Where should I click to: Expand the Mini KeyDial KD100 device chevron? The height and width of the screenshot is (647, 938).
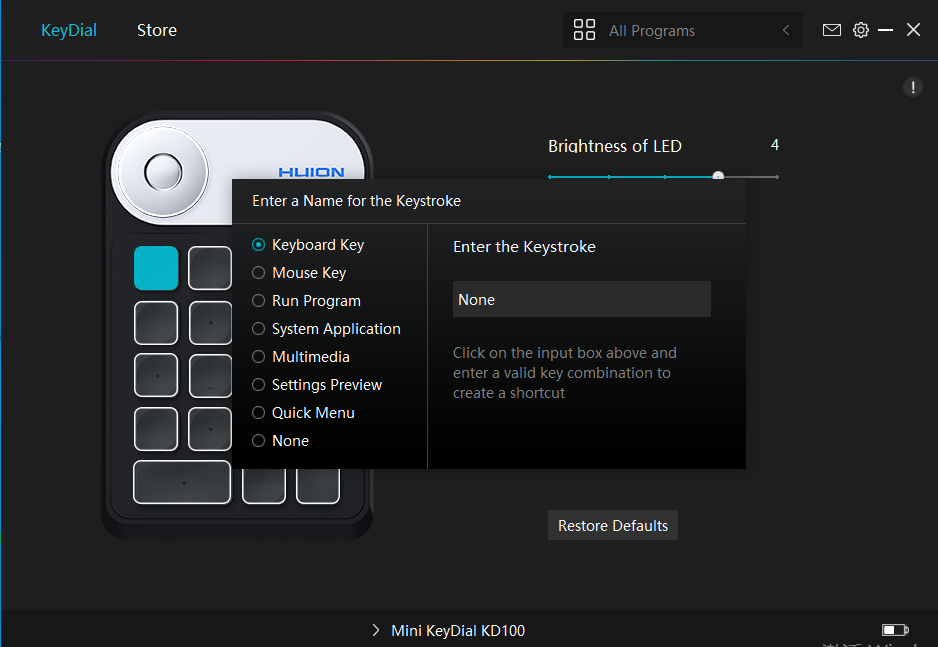376,630
